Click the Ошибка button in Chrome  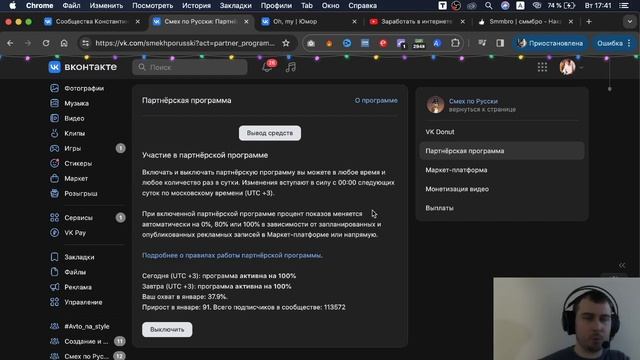[613, 43]
